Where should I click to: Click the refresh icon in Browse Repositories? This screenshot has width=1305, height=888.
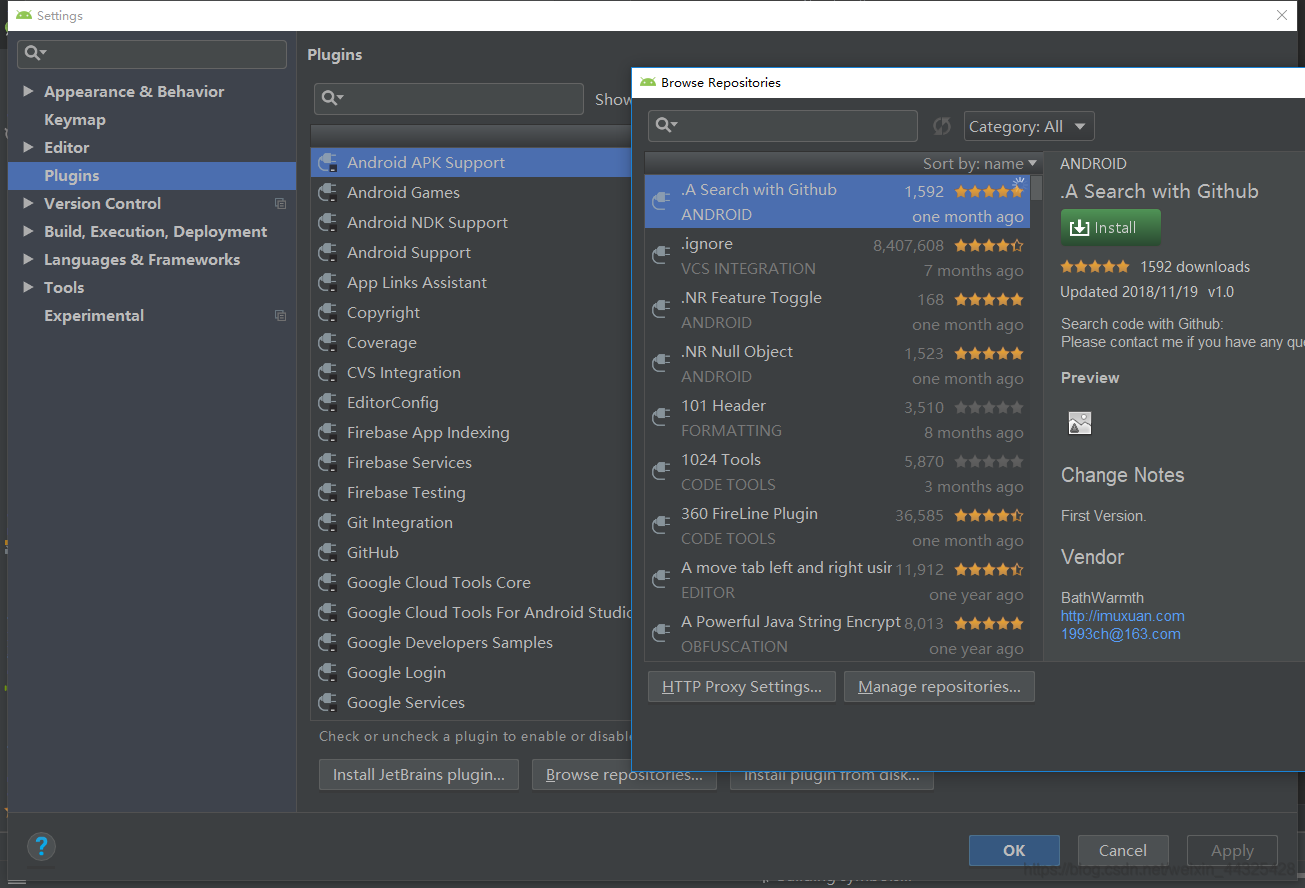click(x=941, y=126)
